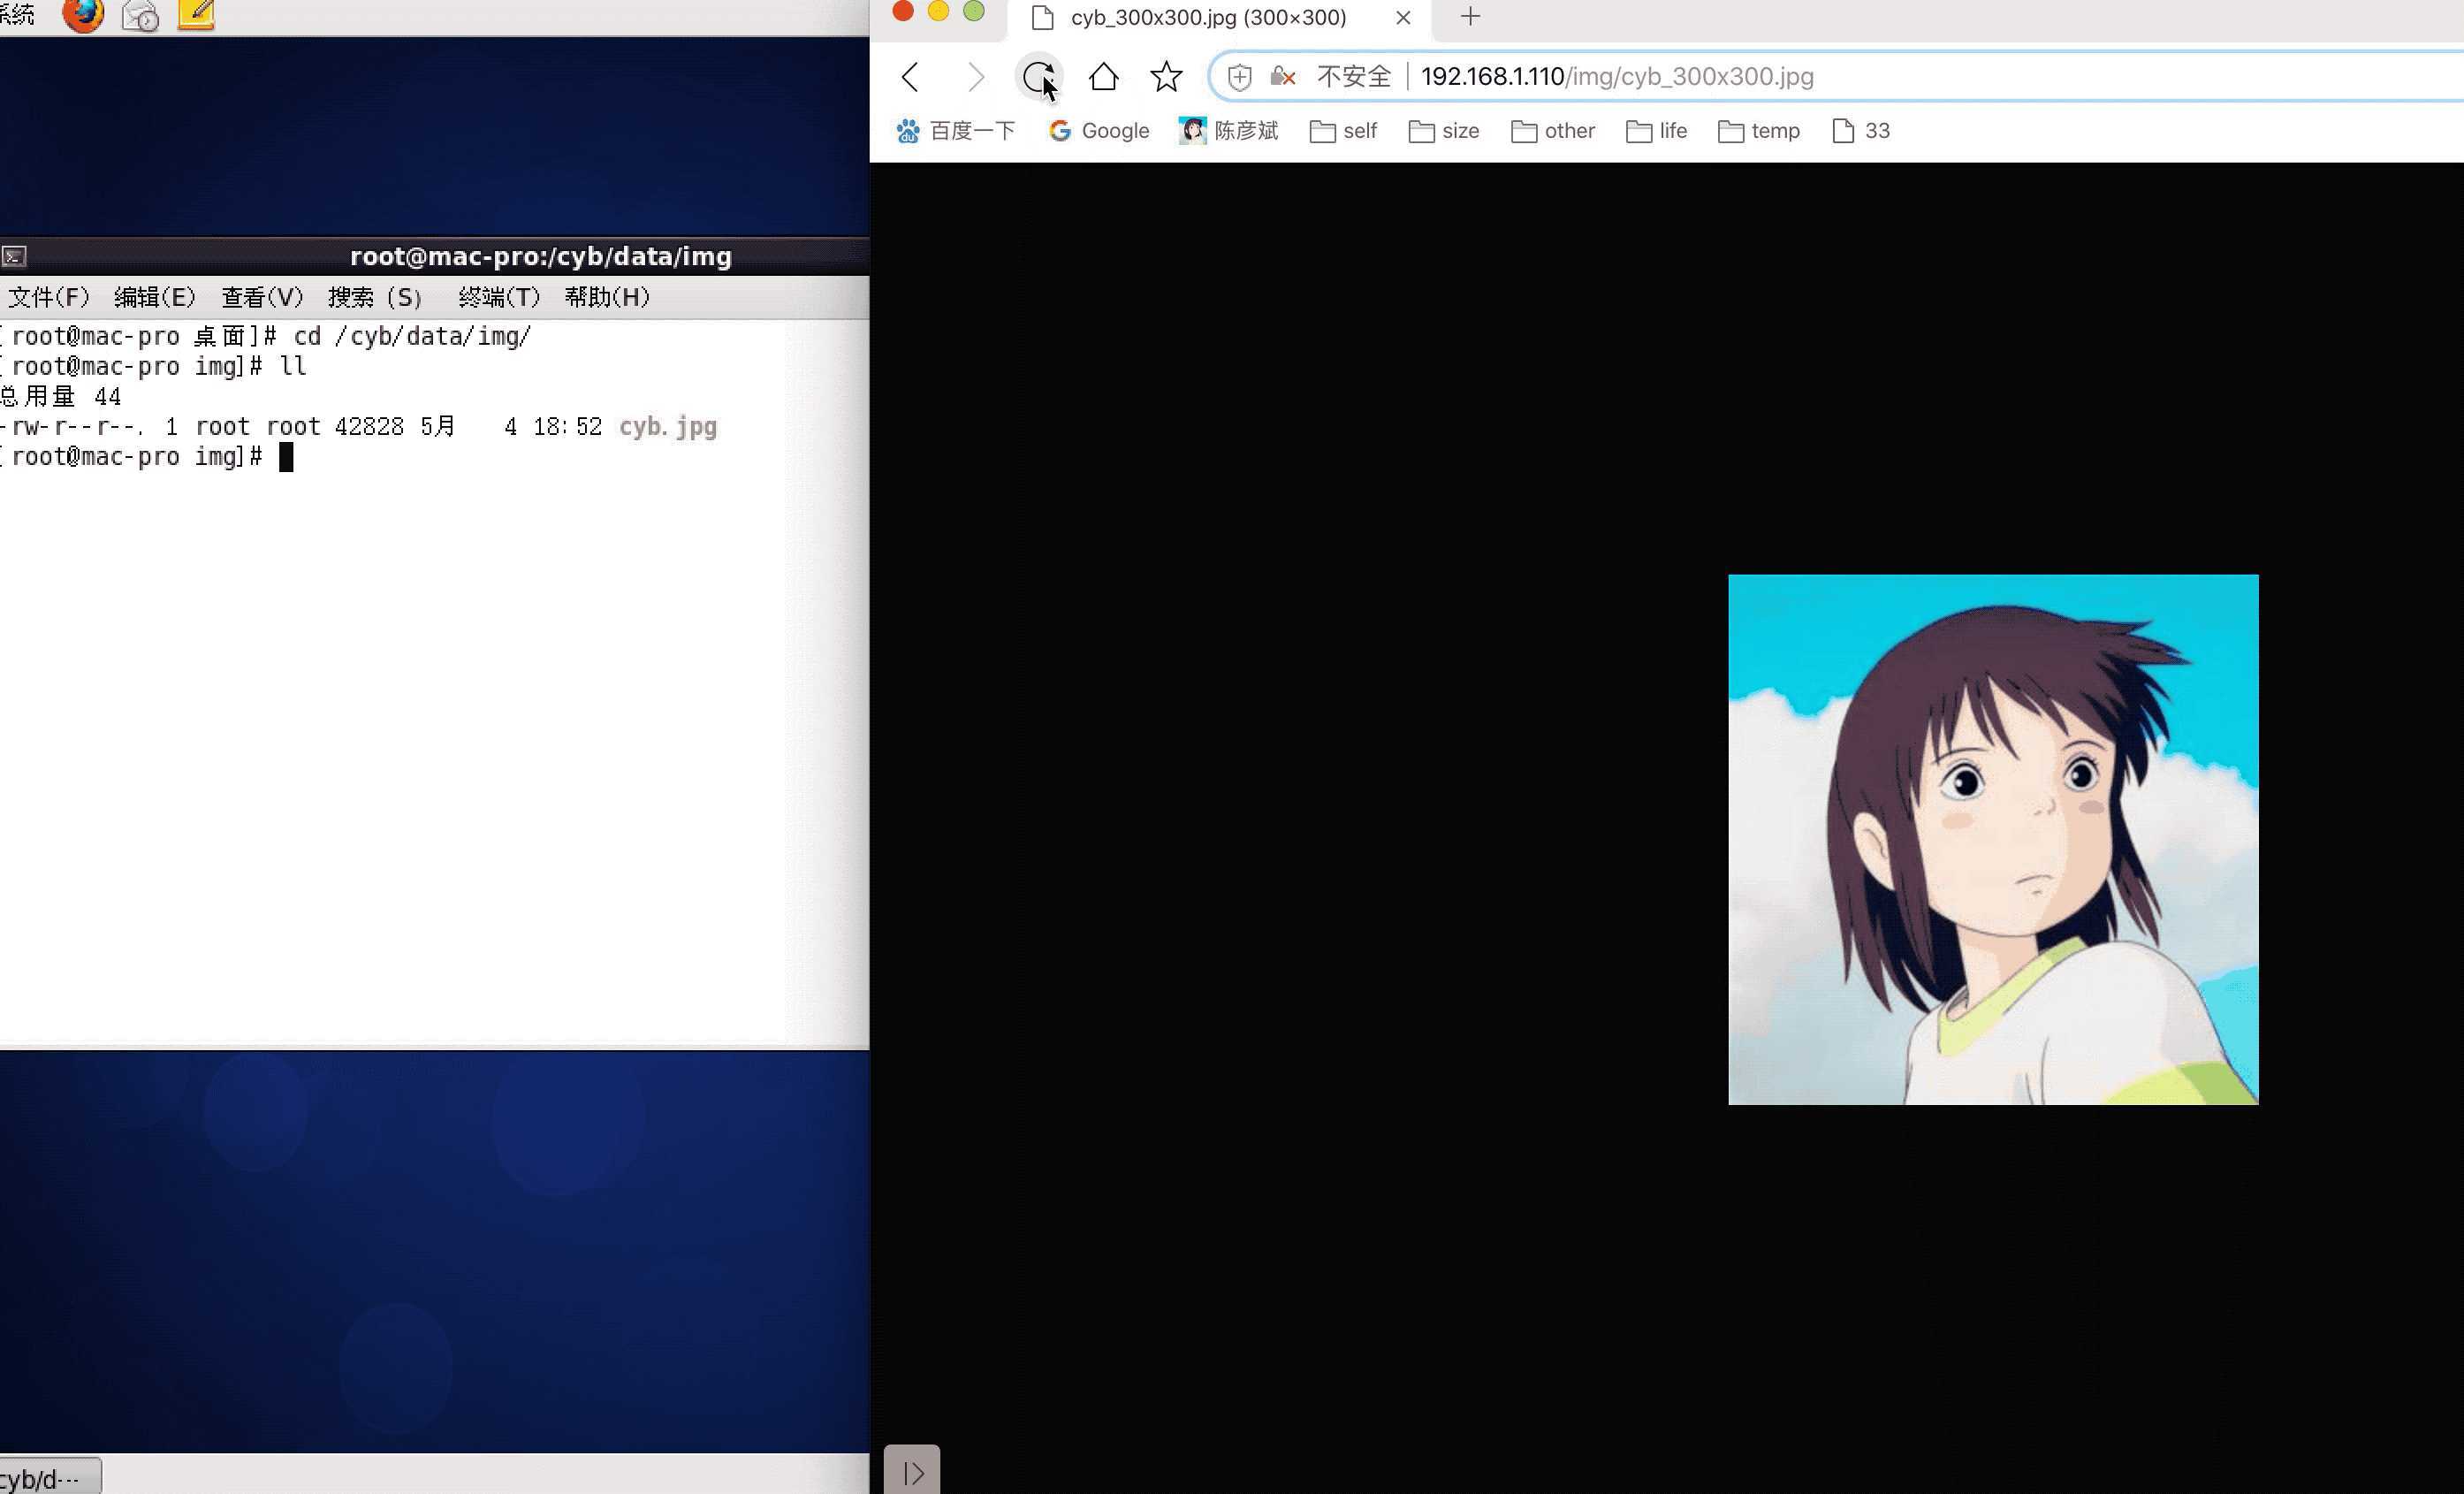Open the 陈彦斌 bookmark
Image resolution: width=2464 pixels, height=1494 pixels.
point(1229,131)
